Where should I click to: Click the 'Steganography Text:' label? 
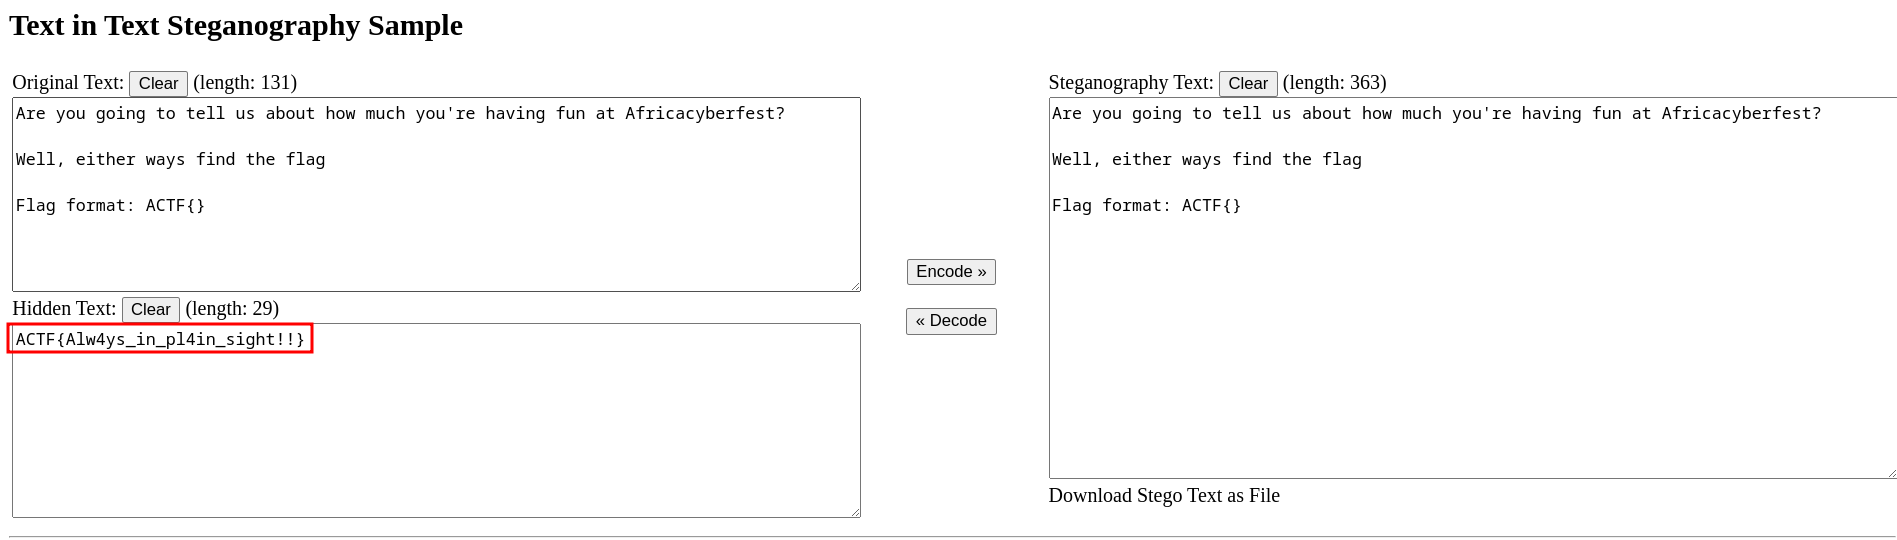point(1130,83)
